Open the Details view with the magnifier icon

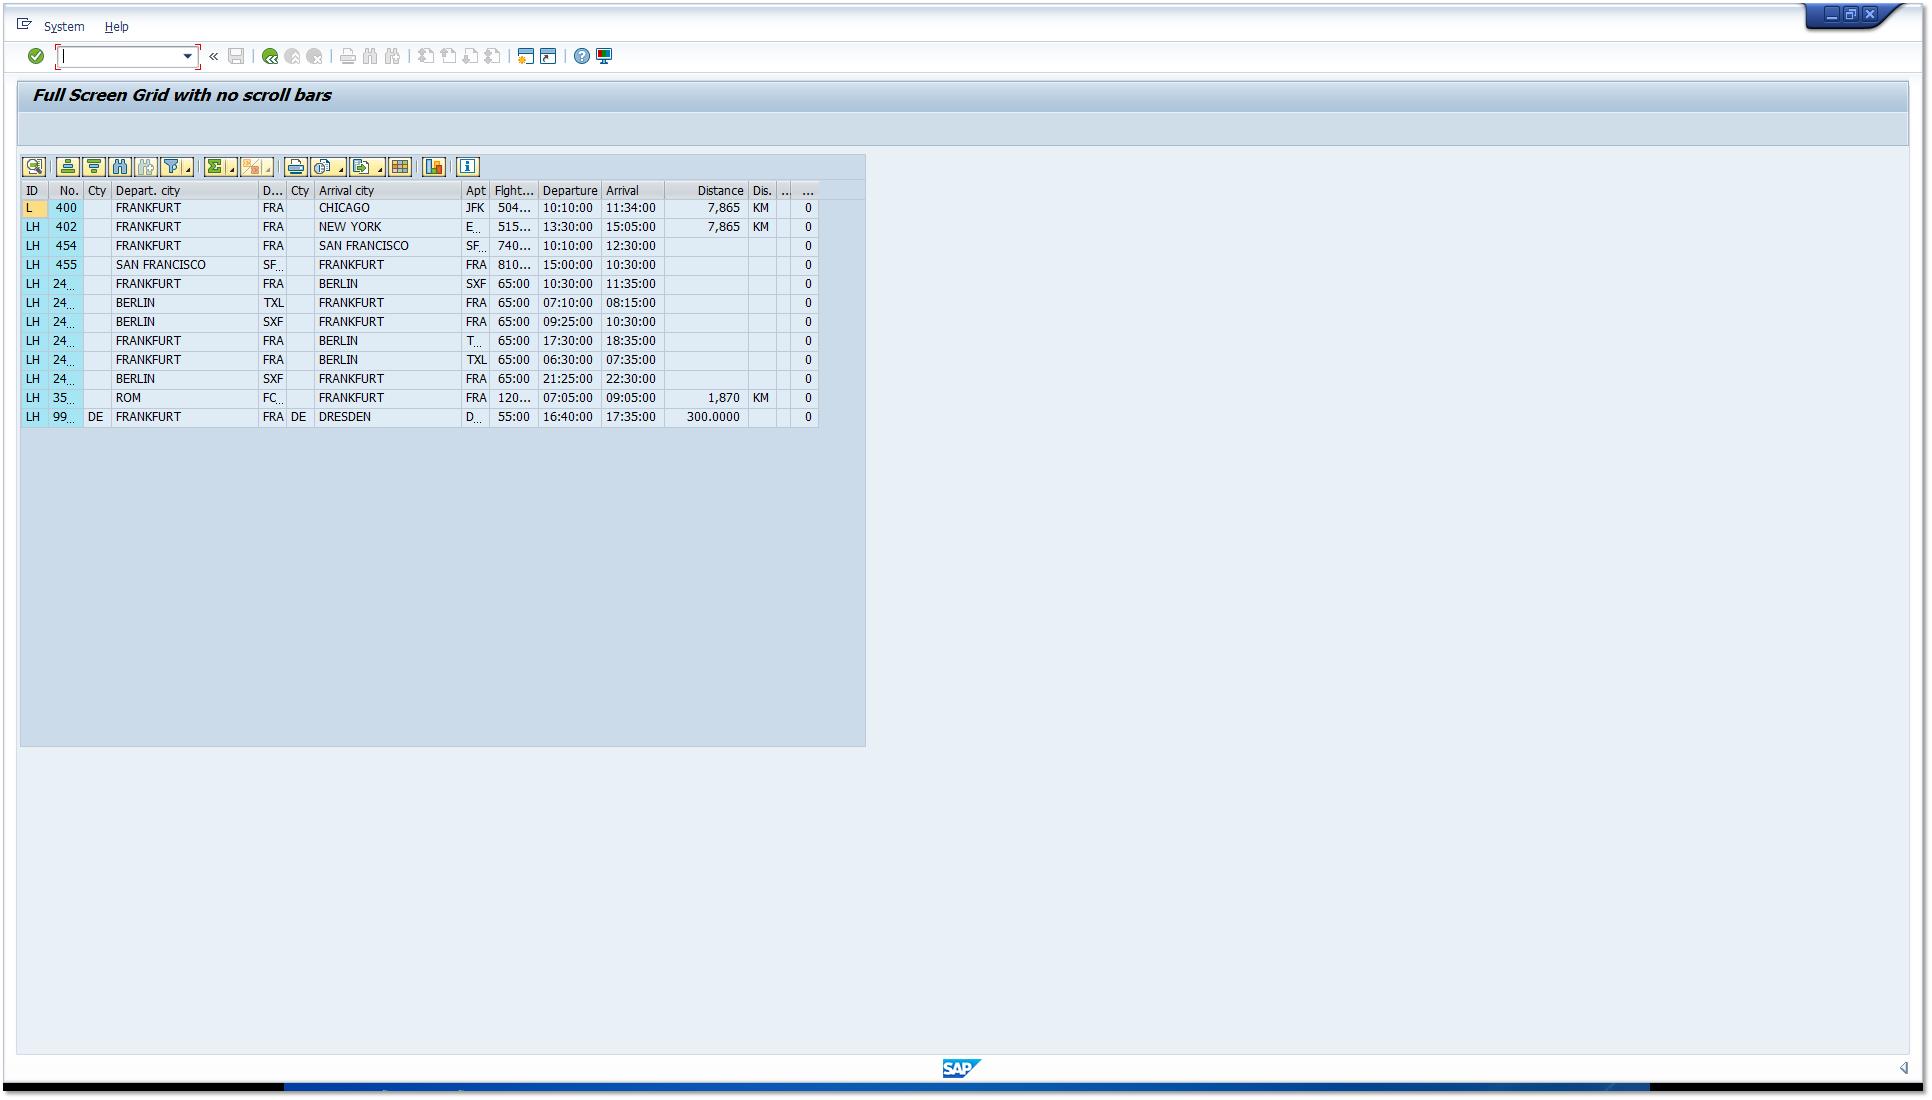pos(33,167)
